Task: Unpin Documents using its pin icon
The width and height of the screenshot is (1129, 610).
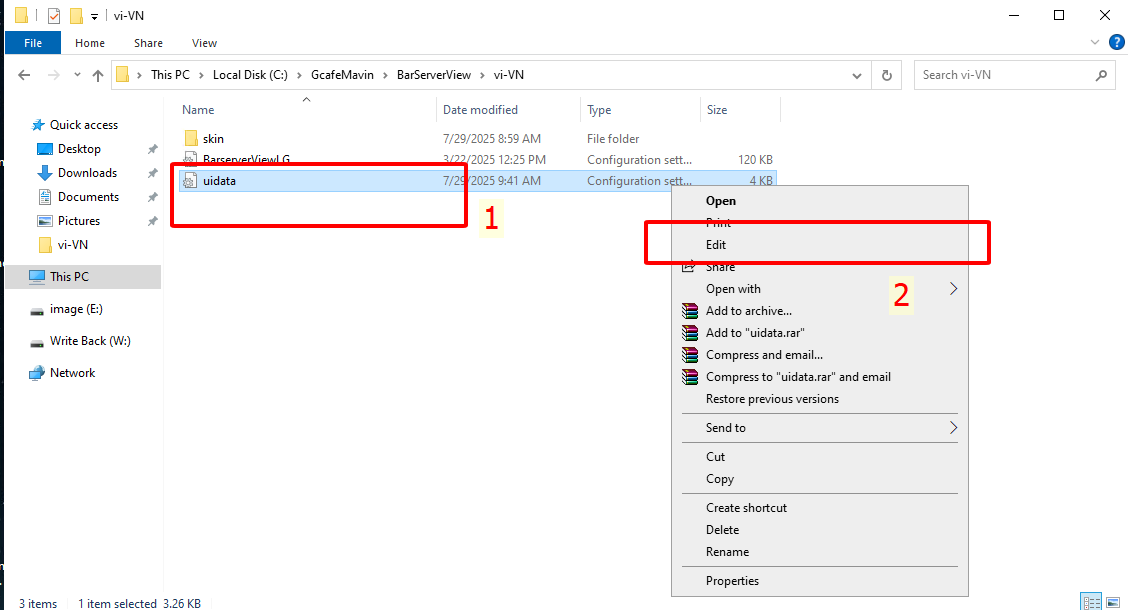Action: 153,197
